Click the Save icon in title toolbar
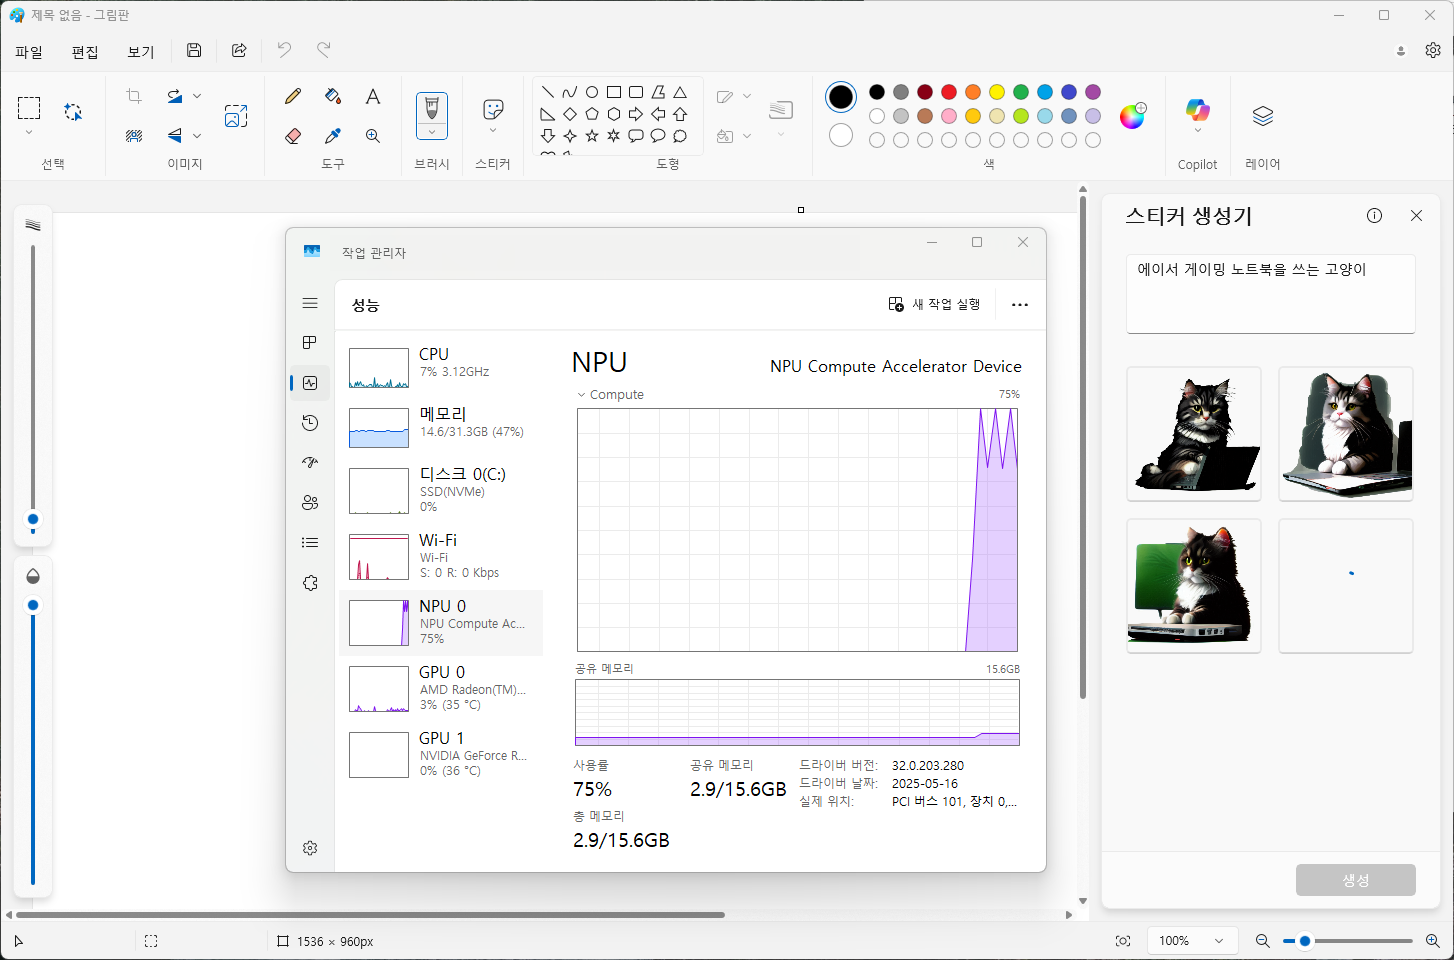This screenshot has width=1454, height=960. coord(194,50)
